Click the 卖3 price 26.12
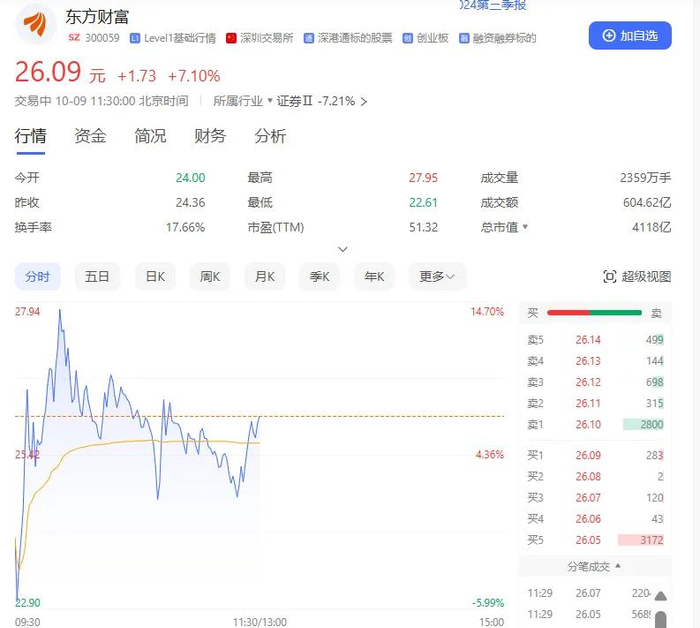The height and width of the screenshot is (628, 700). tap(588, 383)
